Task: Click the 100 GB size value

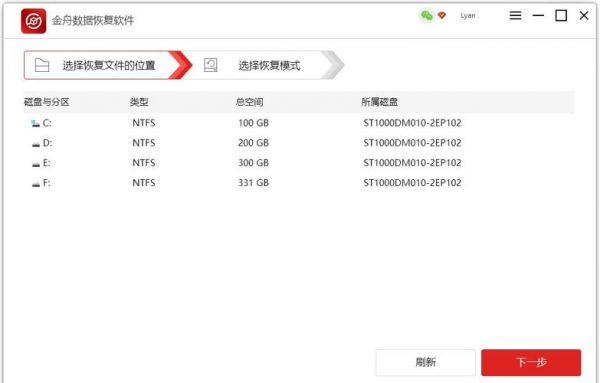Action: click(253, 123)
